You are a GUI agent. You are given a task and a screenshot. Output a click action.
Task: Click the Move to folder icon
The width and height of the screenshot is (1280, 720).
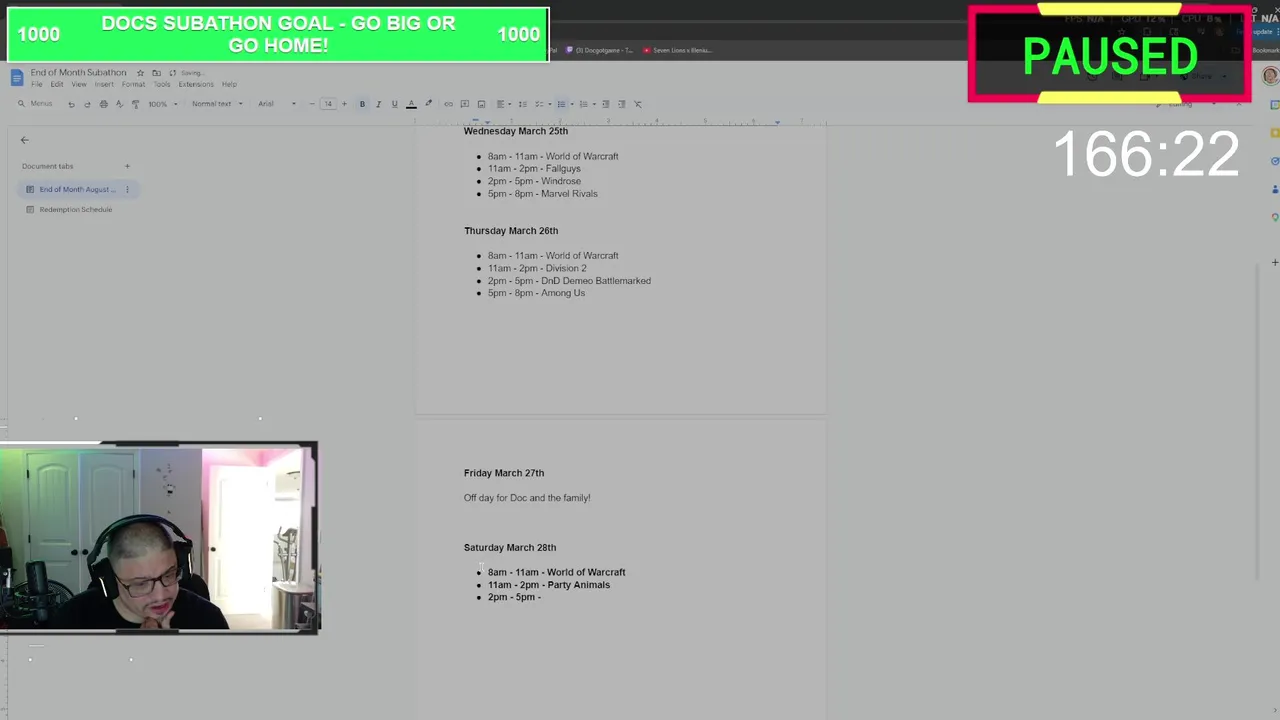pos(156,73)
